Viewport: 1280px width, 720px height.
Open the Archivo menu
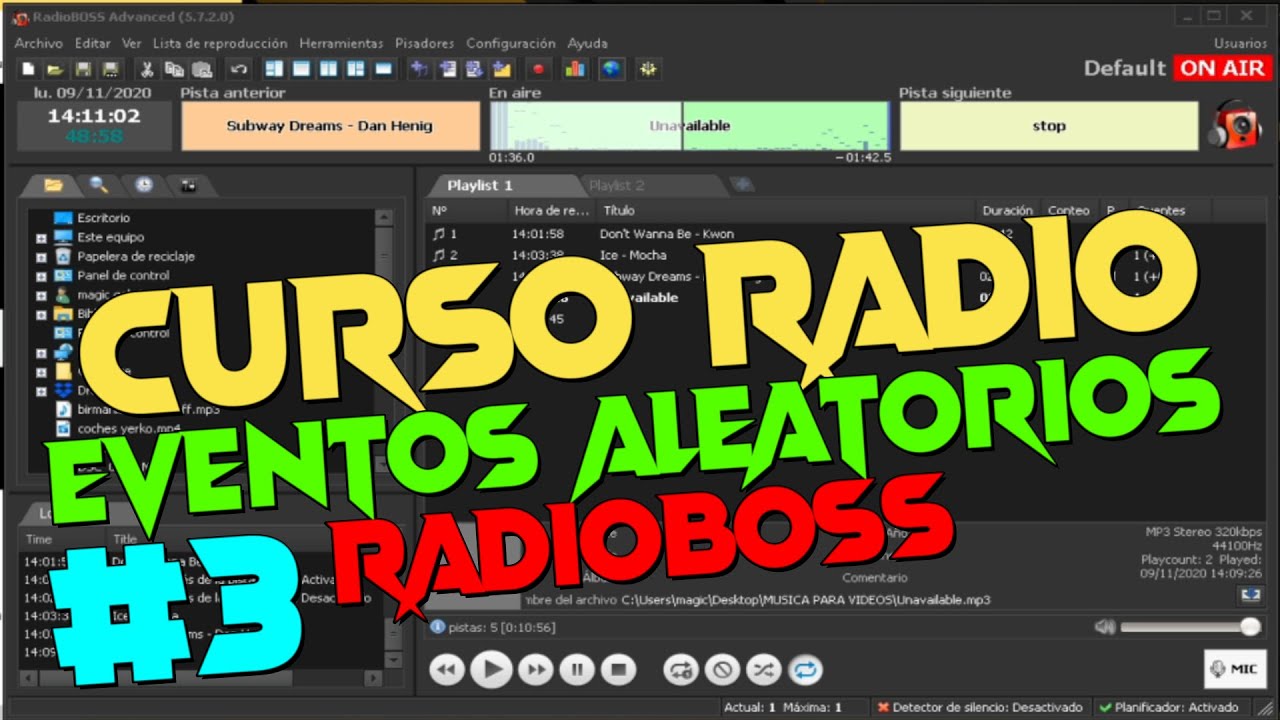tap(38, 44)
